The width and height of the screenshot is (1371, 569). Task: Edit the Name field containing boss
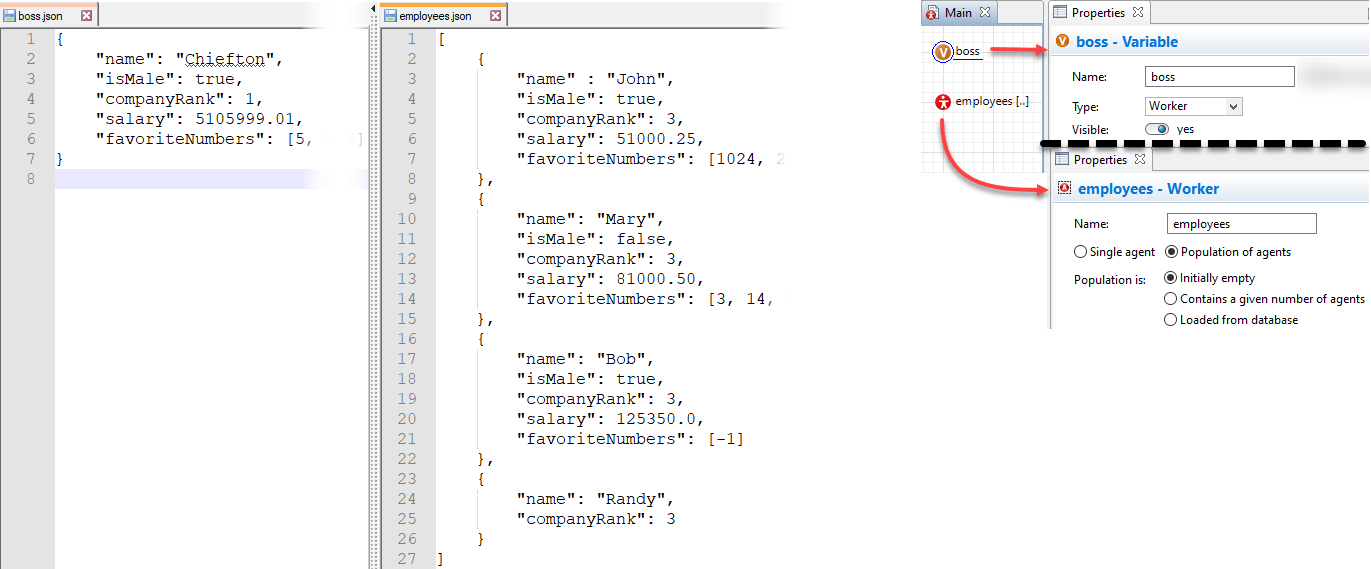coord(1220,77)
